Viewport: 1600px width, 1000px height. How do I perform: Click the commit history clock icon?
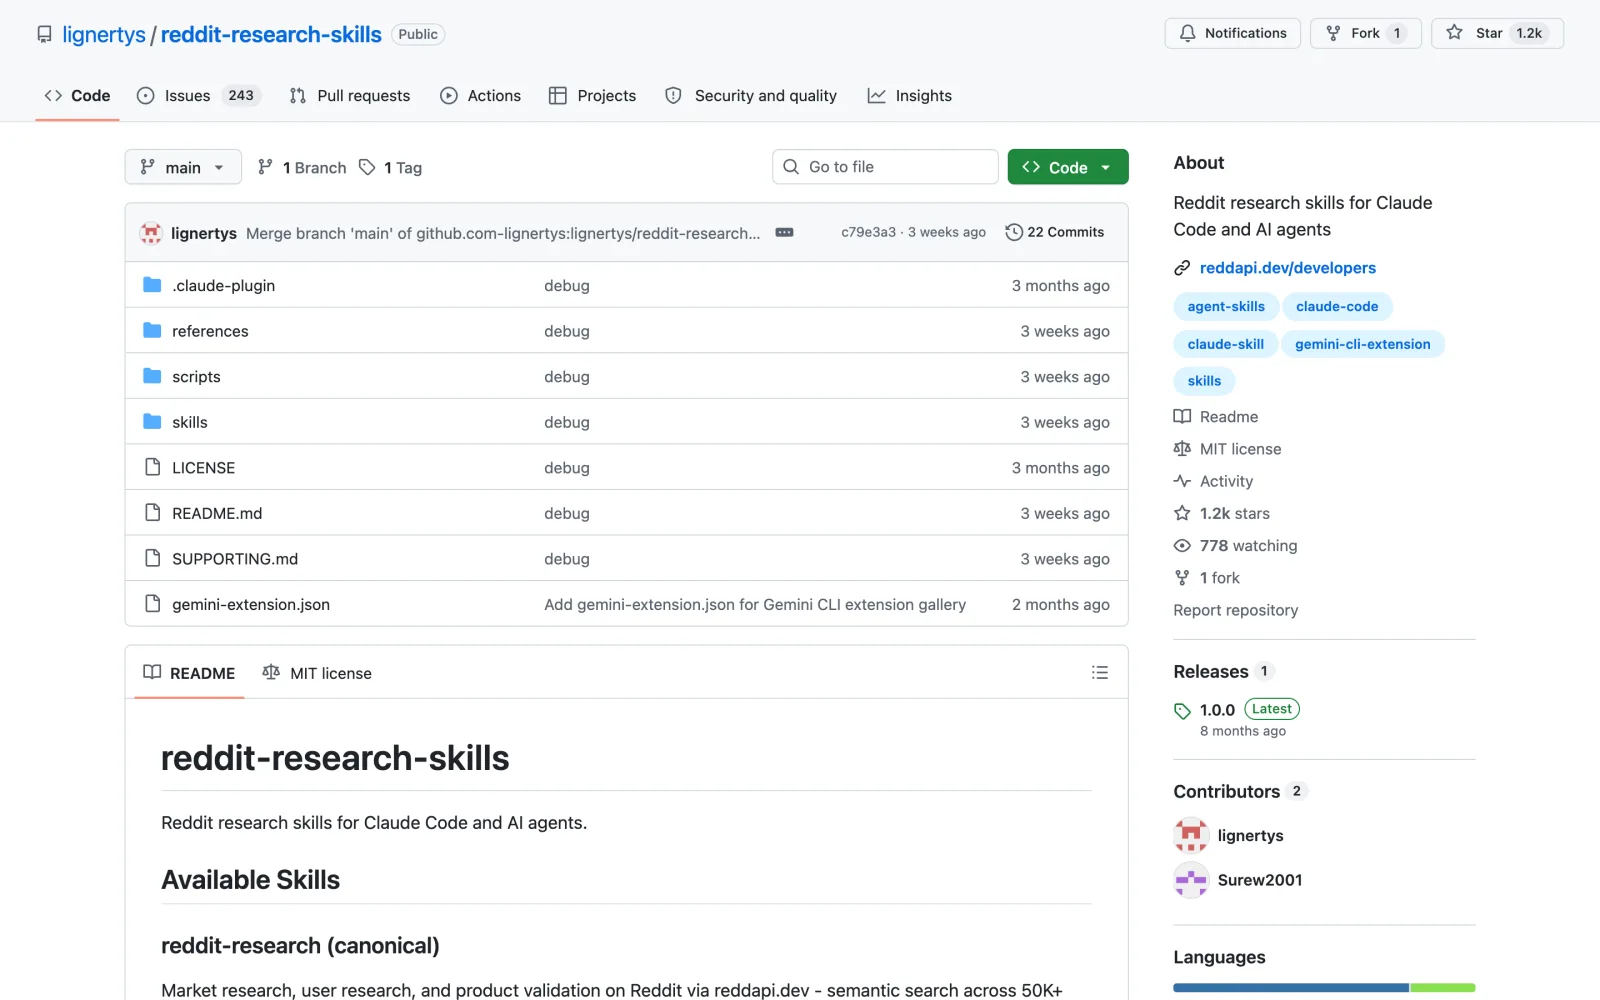1014,232
